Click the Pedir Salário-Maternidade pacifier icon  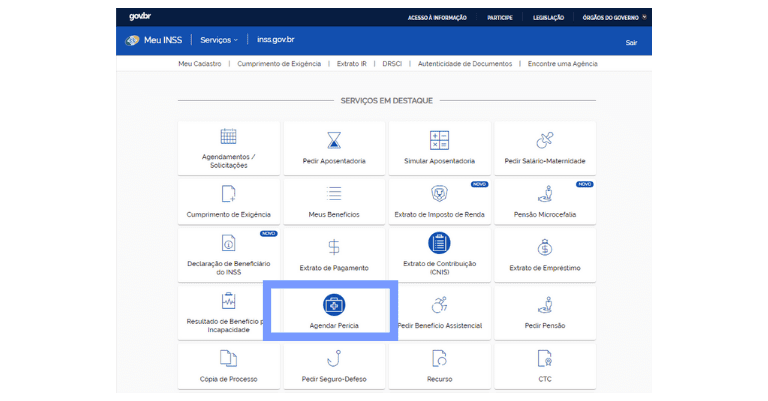(x=545, y=140)
